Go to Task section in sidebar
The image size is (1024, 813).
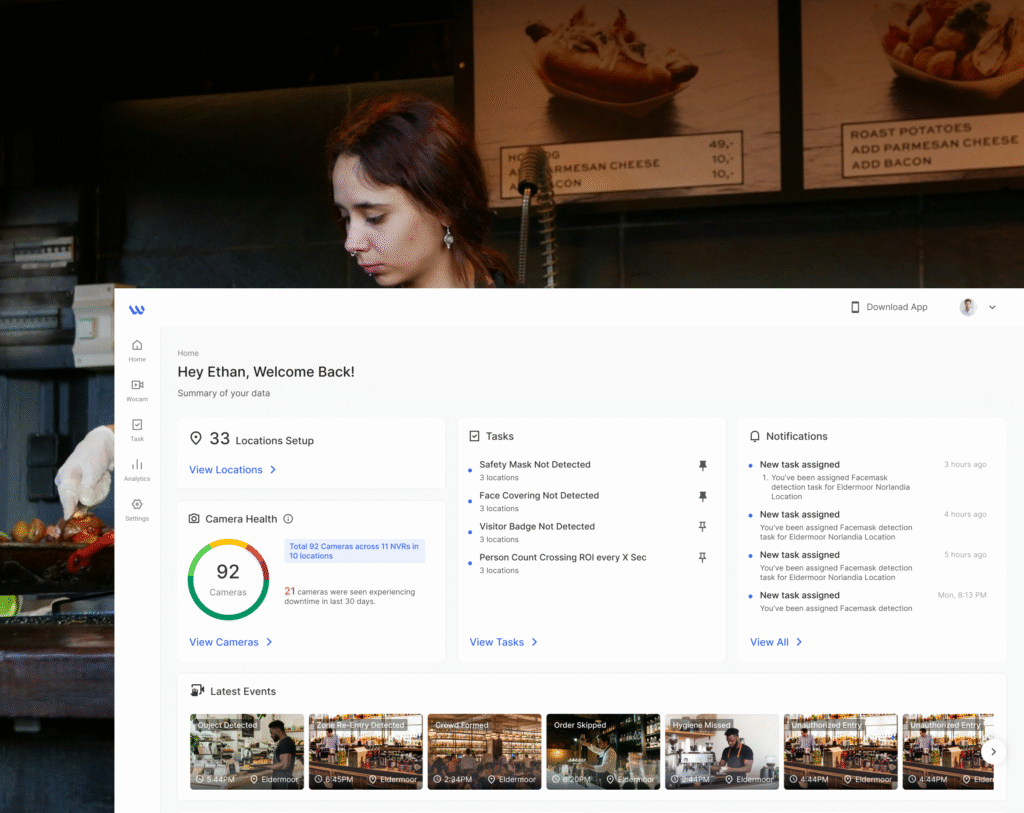137,430
